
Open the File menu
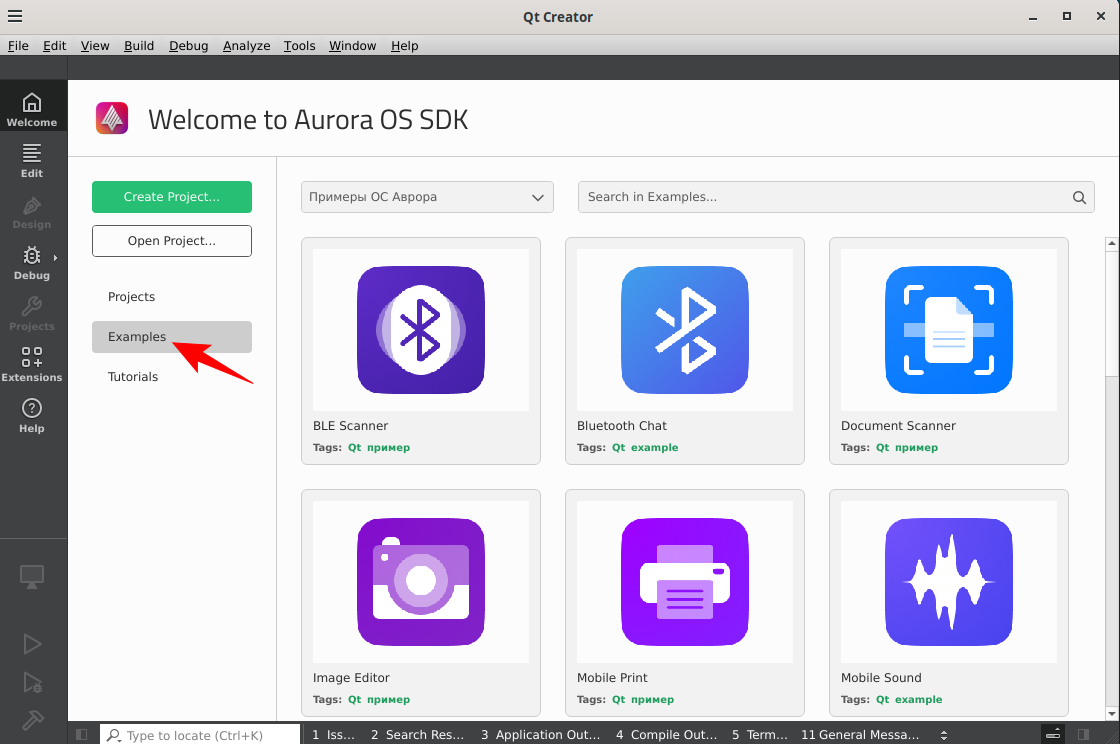click(19, 46)
